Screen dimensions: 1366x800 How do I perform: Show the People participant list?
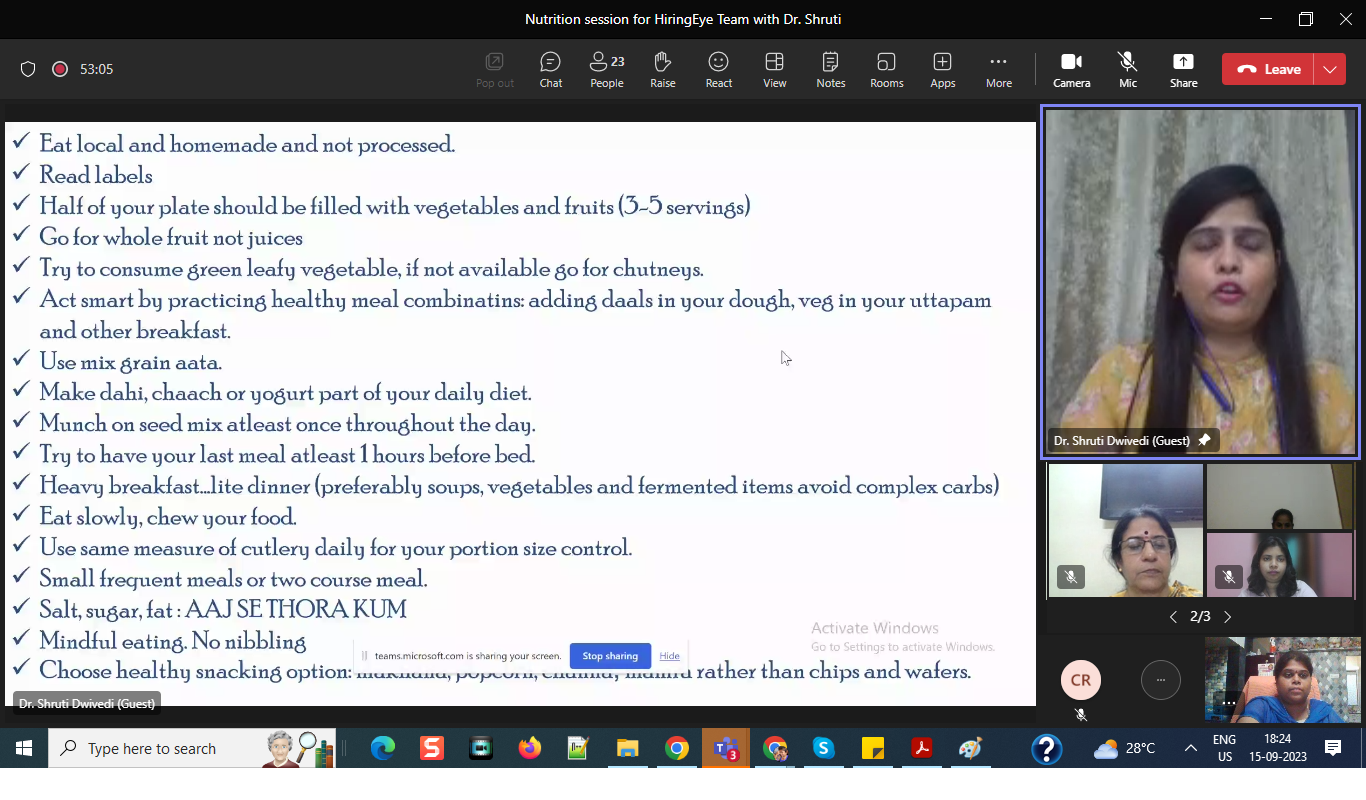pyautogui.click(x=606, y=70)
